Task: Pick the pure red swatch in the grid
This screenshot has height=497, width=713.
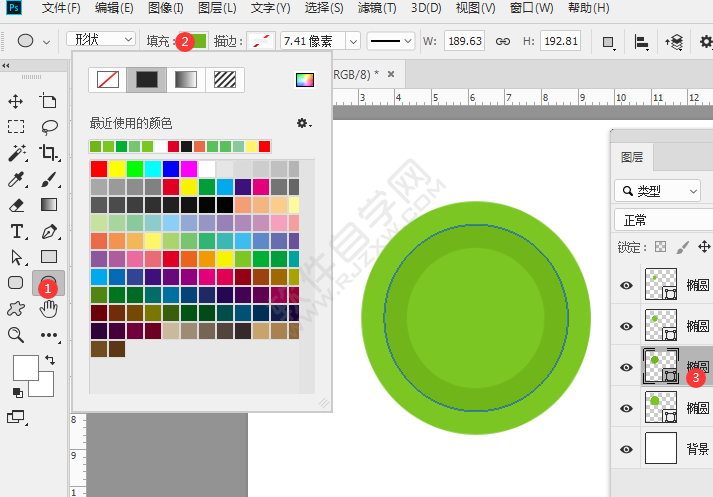Action: tap(98, 168)
